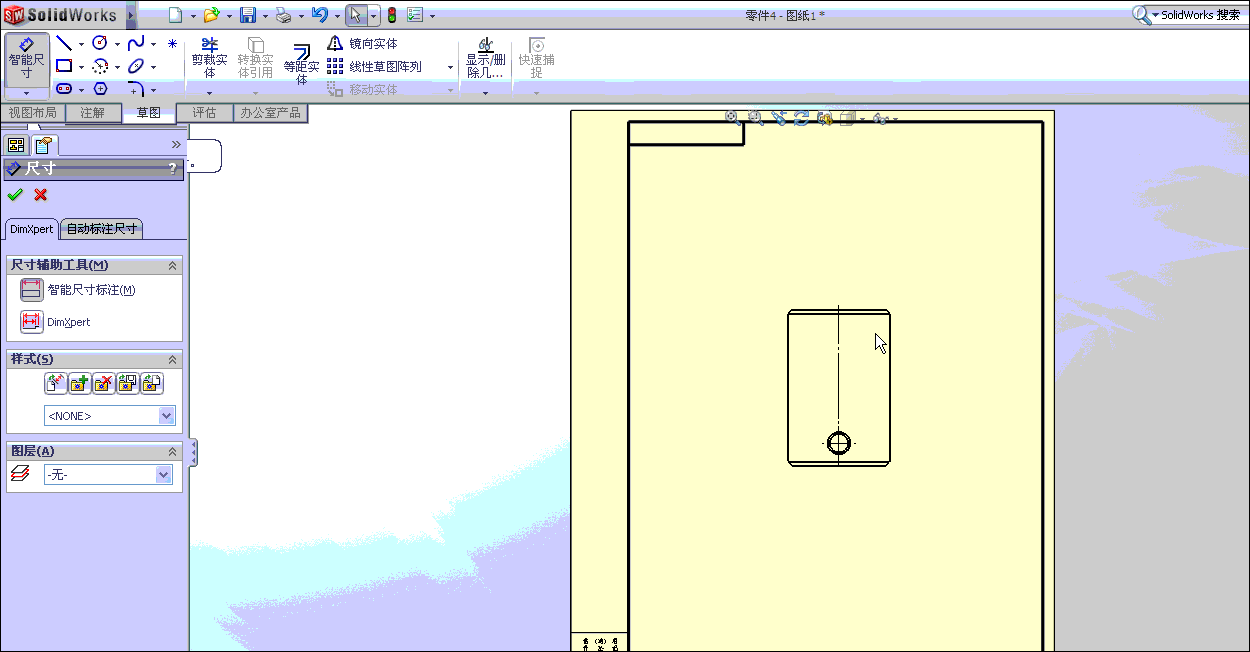Click Zoom to Area in view toolbar
1250x652 pixels.
pyautogui.click(x=756, y=118)
